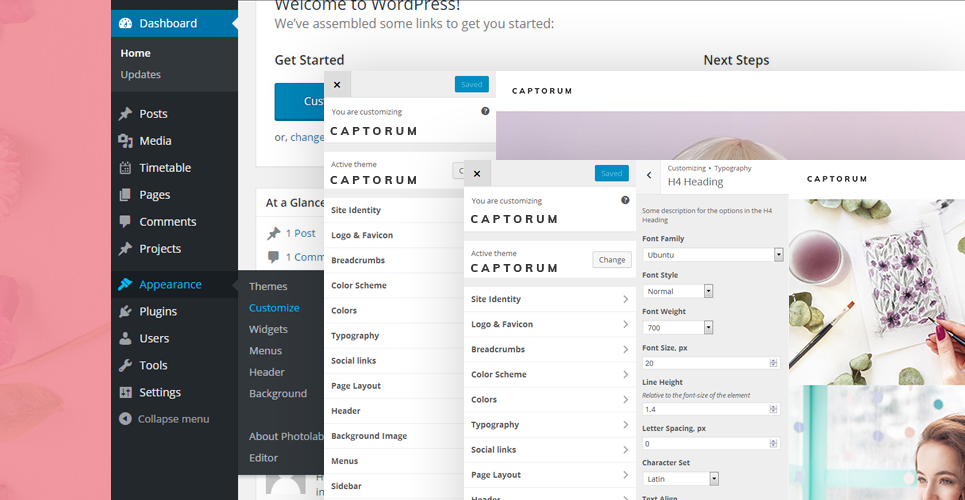Viewport: 965px width, 500px height.
Task: Click the Settings sliders icon
Action: (126, 392)
